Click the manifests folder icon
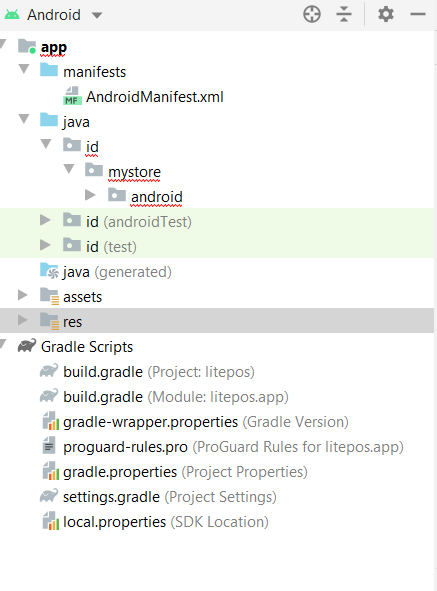437x591 pixels. coord(49,70)
